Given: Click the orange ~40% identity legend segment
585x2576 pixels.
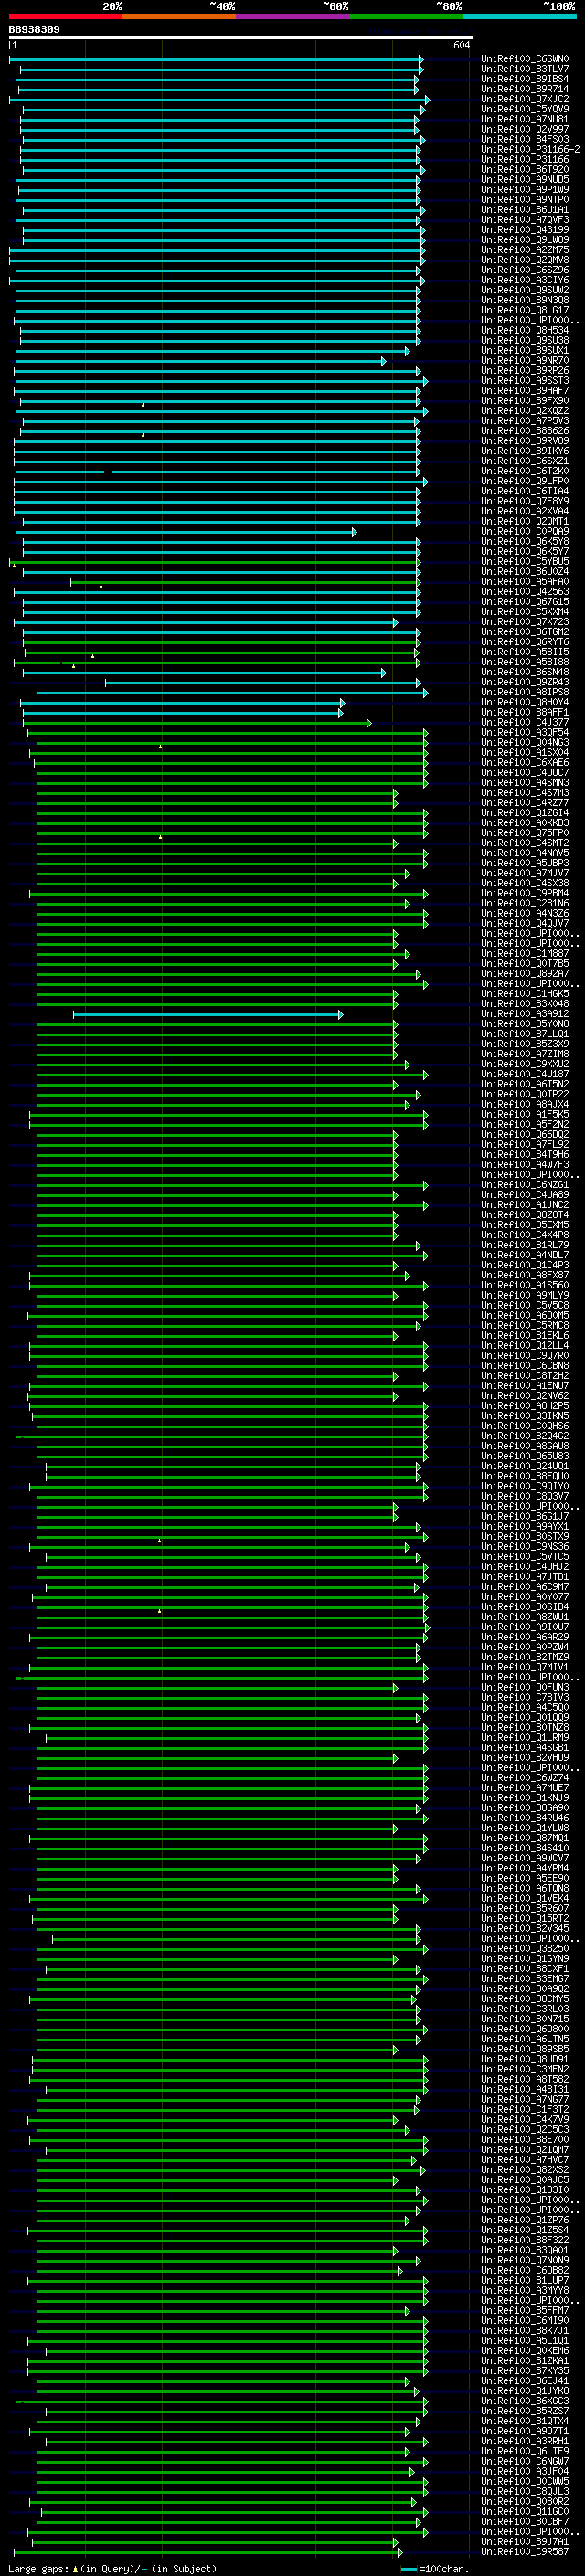Looking at the screenshot, I should [x=179, y=16].
